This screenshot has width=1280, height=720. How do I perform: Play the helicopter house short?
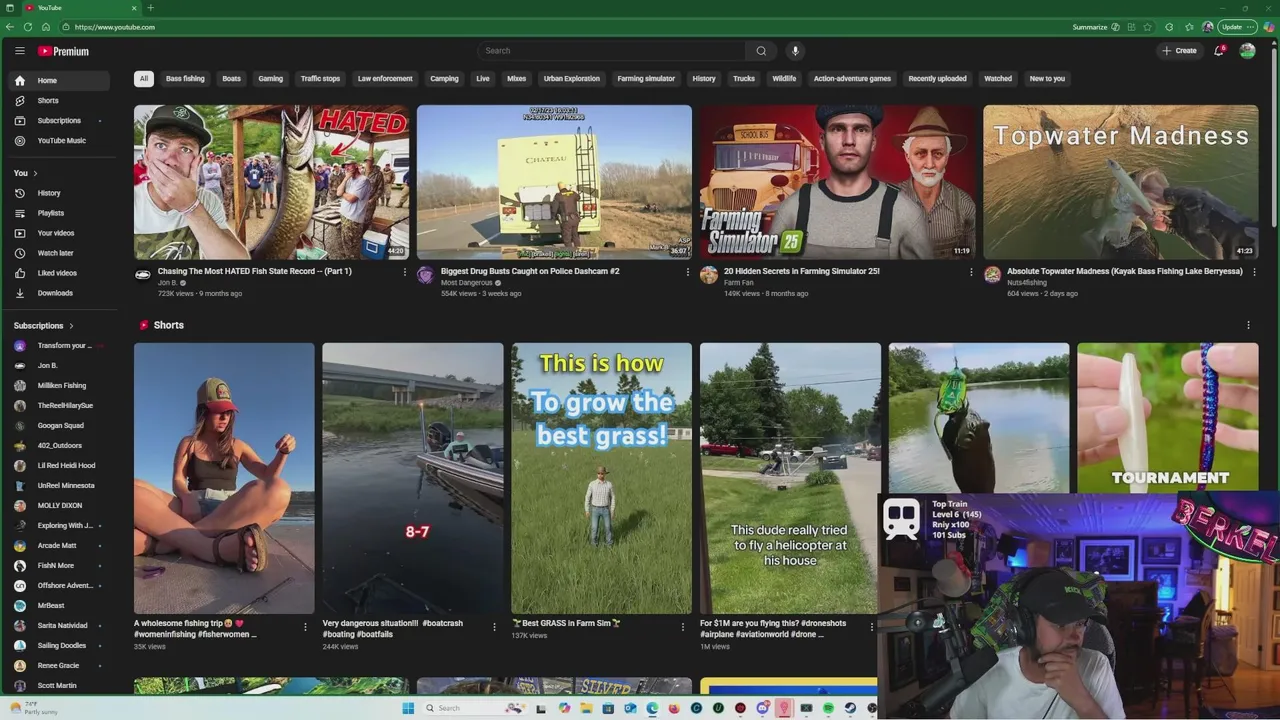pyautogui.click(x=790, y=478)
